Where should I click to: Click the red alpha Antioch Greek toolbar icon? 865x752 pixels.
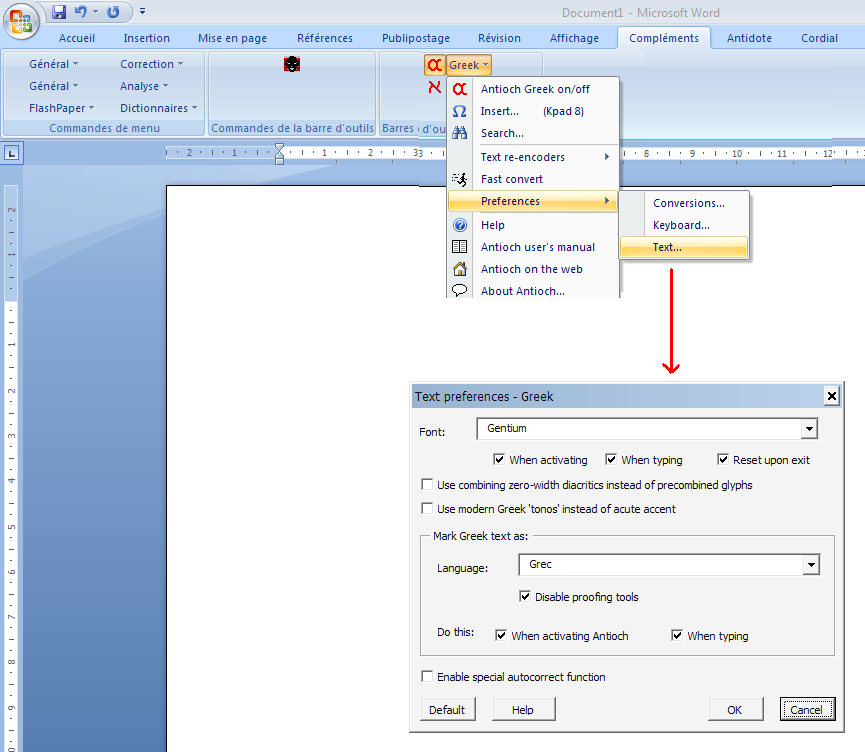coord(435,65)
